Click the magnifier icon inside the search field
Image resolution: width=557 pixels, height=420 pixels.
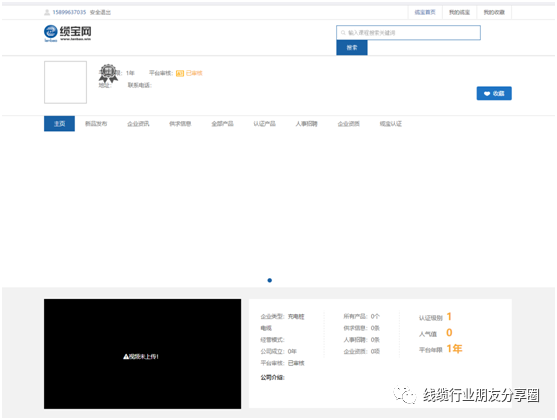(x=343, y=33)
